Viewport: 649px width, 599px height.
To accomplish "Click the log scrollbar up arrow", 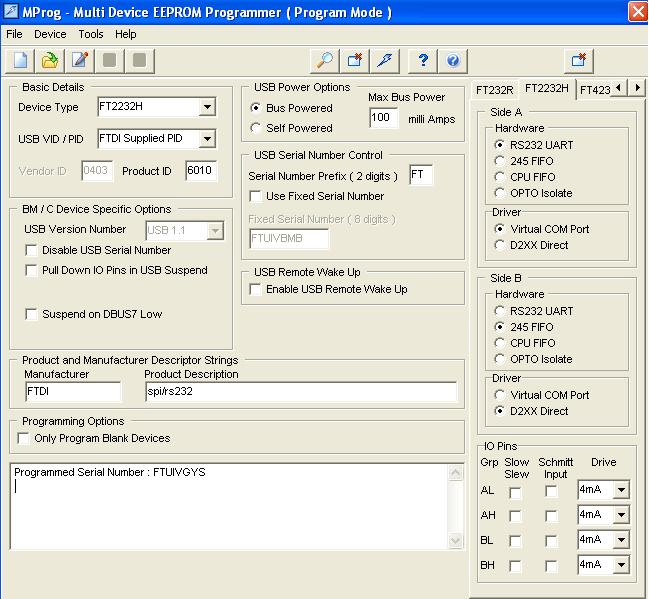I will [455, 473].
